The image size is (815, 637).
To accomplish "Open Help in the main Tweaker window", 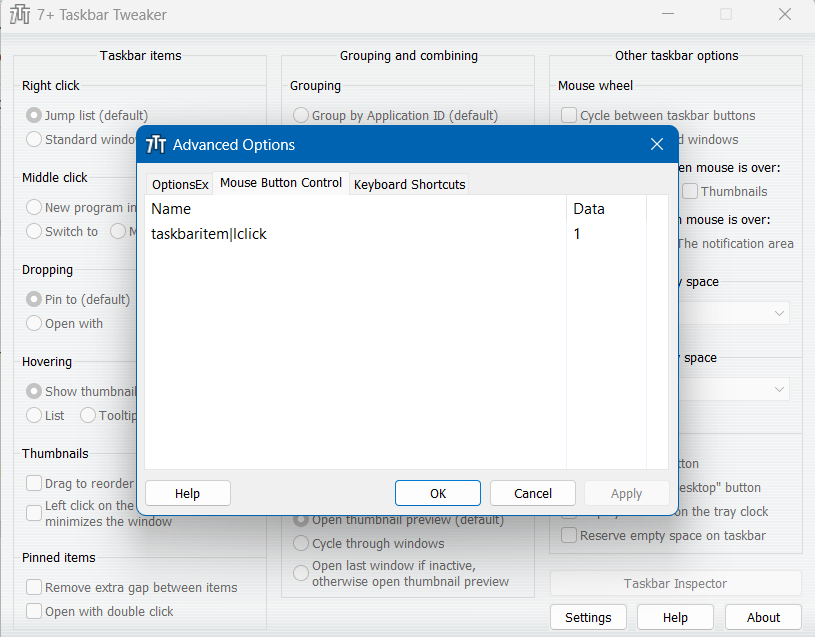I will tap(675, 617).
